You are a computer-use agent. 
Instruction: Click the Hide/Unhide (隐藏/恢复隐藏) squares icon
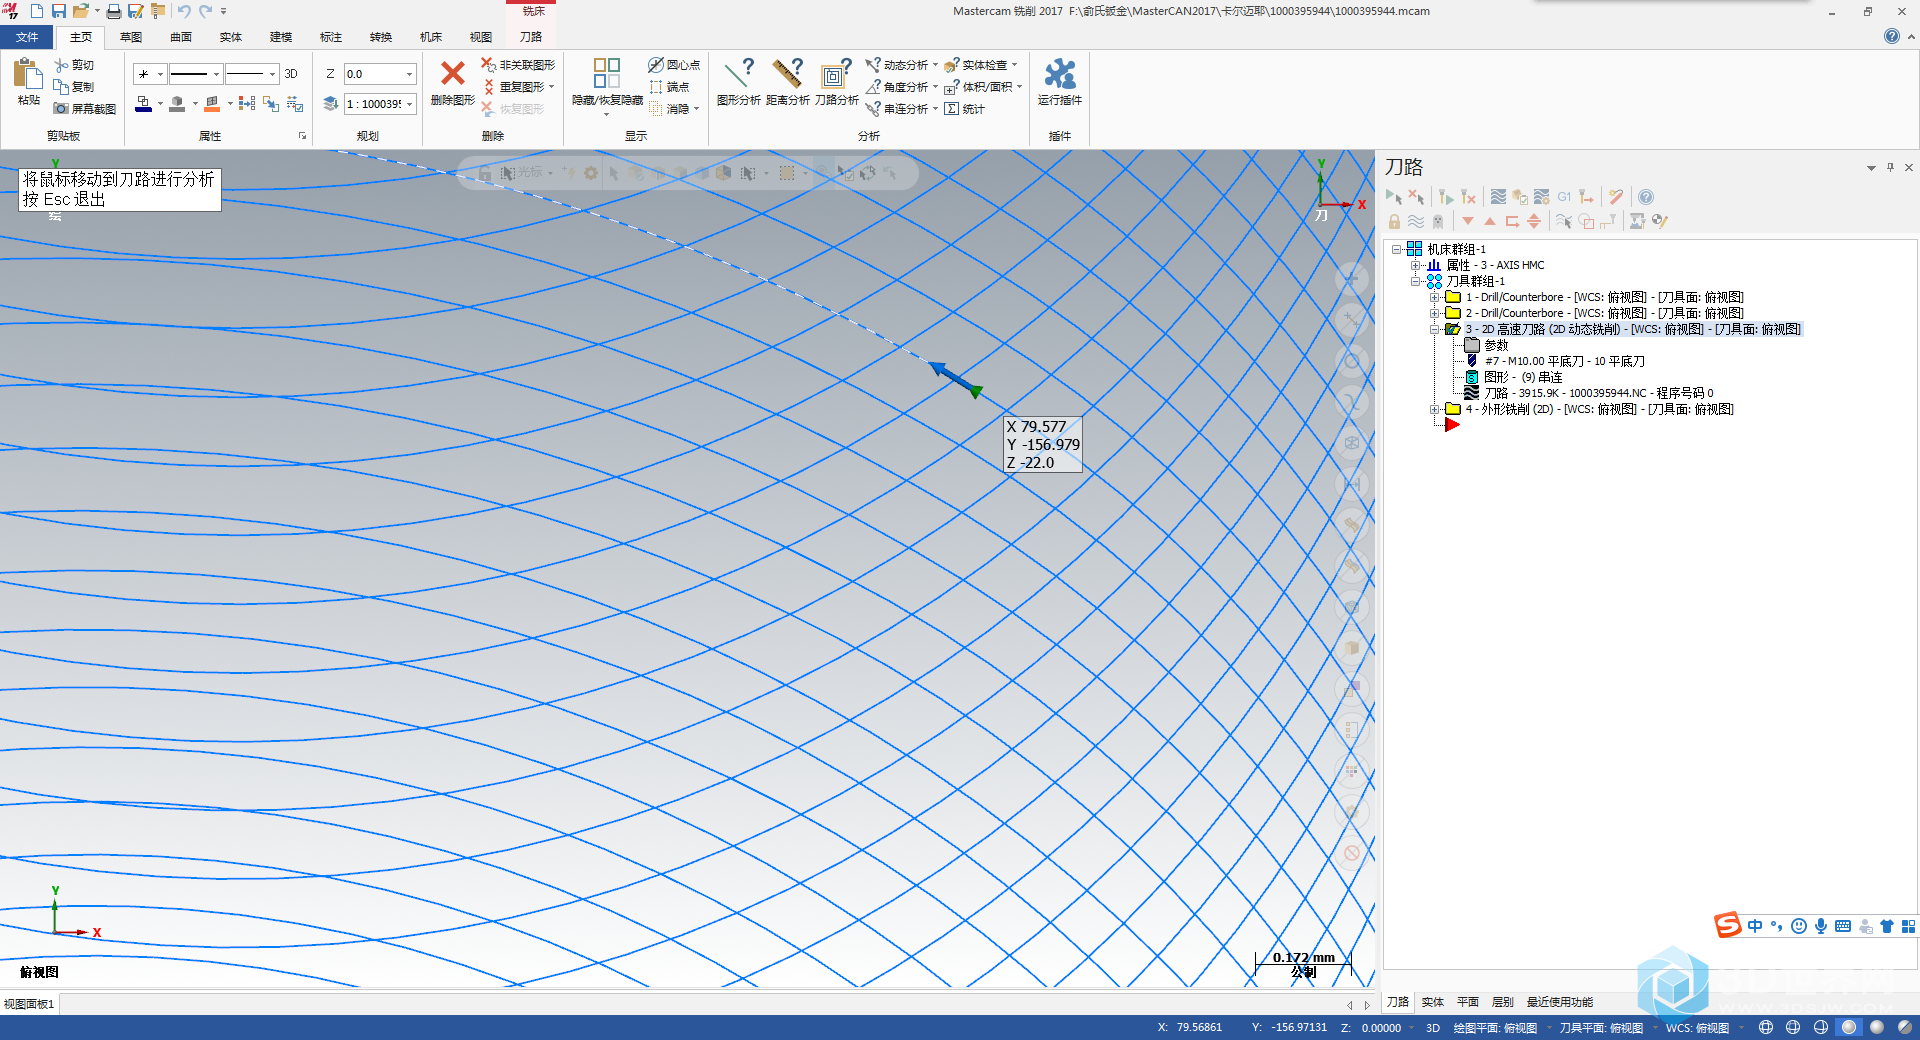607,73
